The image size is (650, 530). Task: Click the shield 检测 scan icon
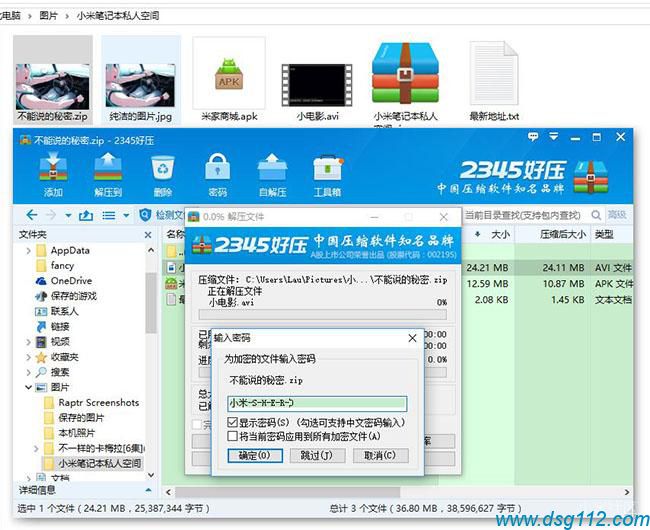(145, 215)
